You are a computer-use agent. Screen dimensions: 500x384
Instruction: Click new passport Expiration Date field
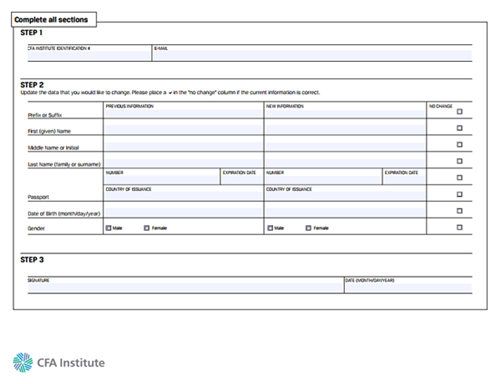[404, 179]
